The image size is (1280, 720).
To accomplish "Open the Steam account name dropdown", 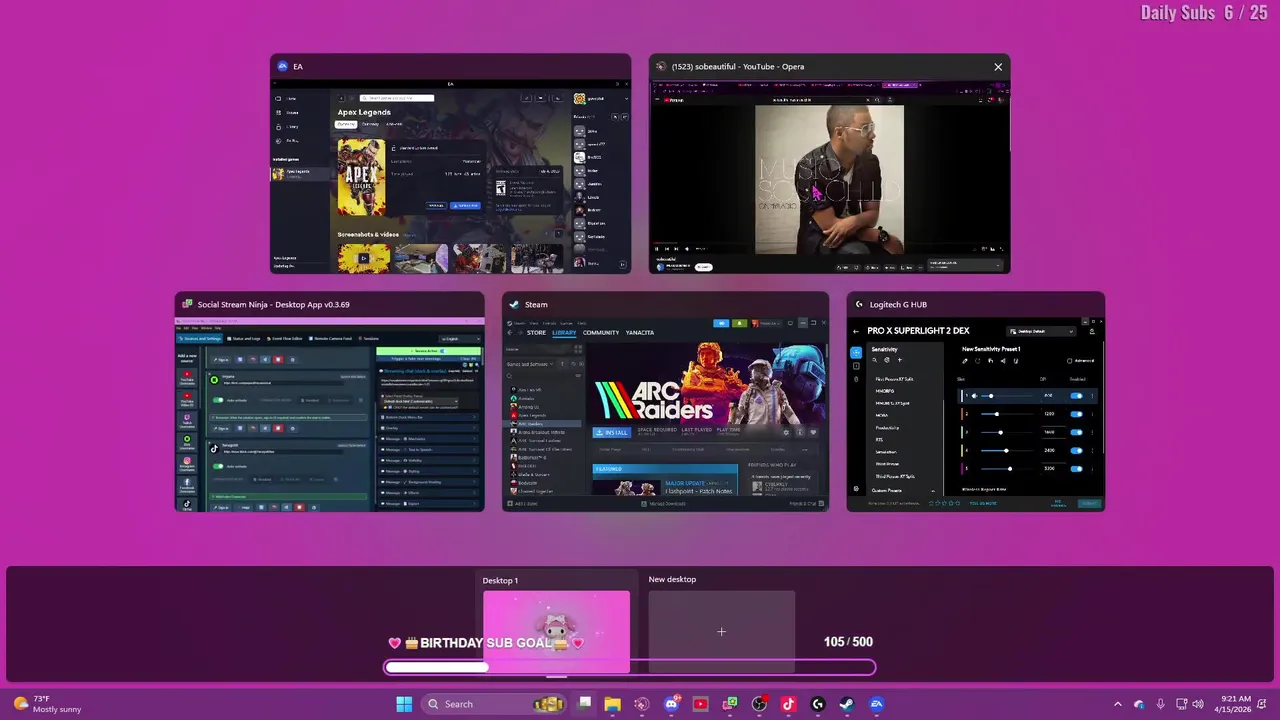I will coord(766,323).
